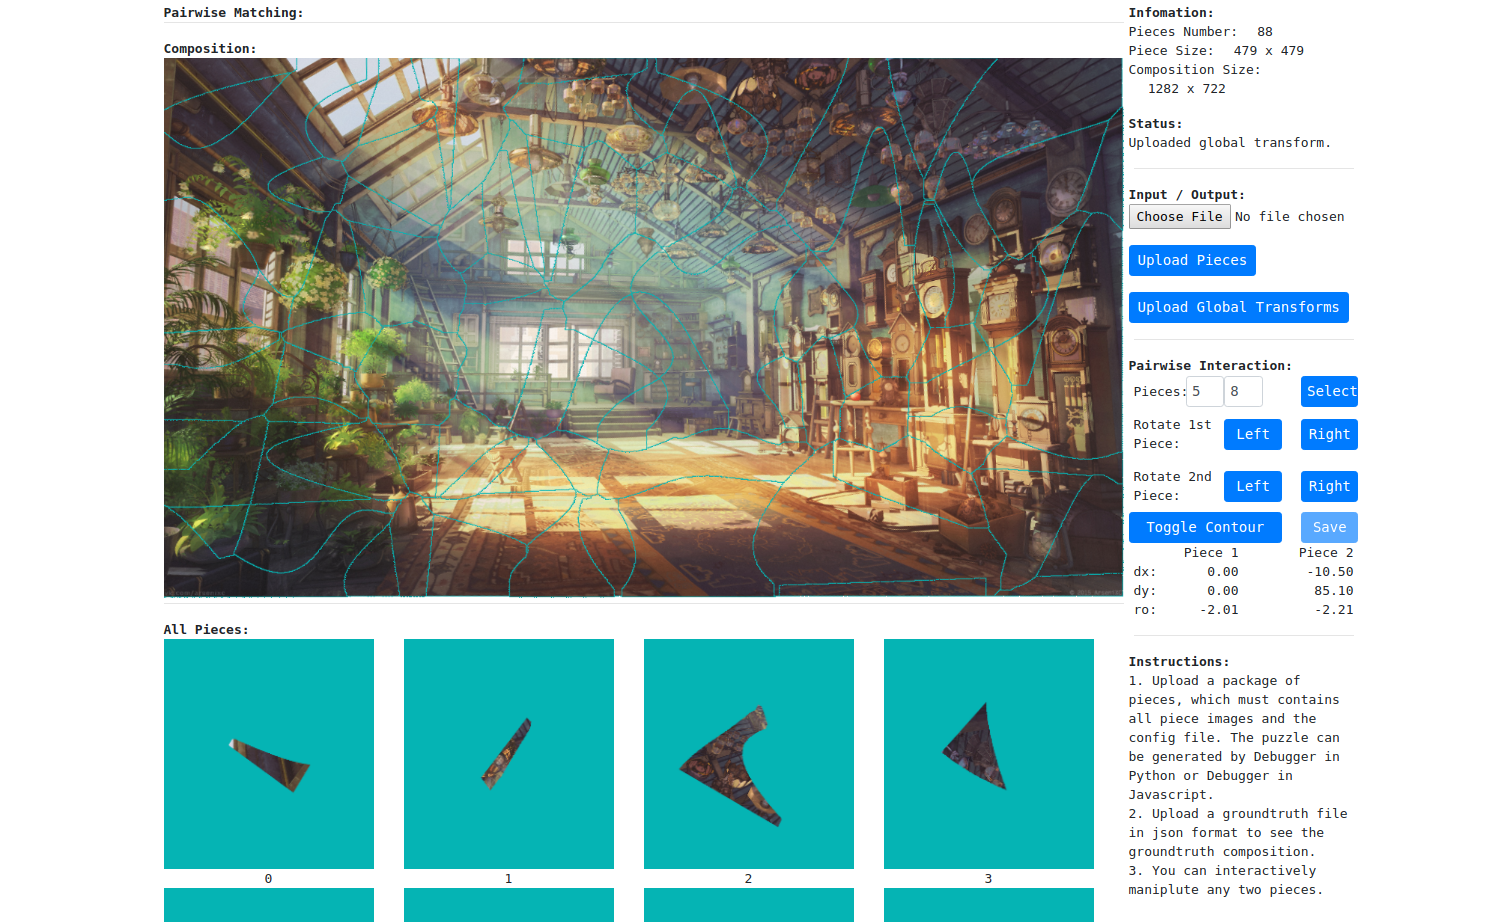1512x922 pixels.
Task: Click the Instructions heading
Action: (1179, 662)
